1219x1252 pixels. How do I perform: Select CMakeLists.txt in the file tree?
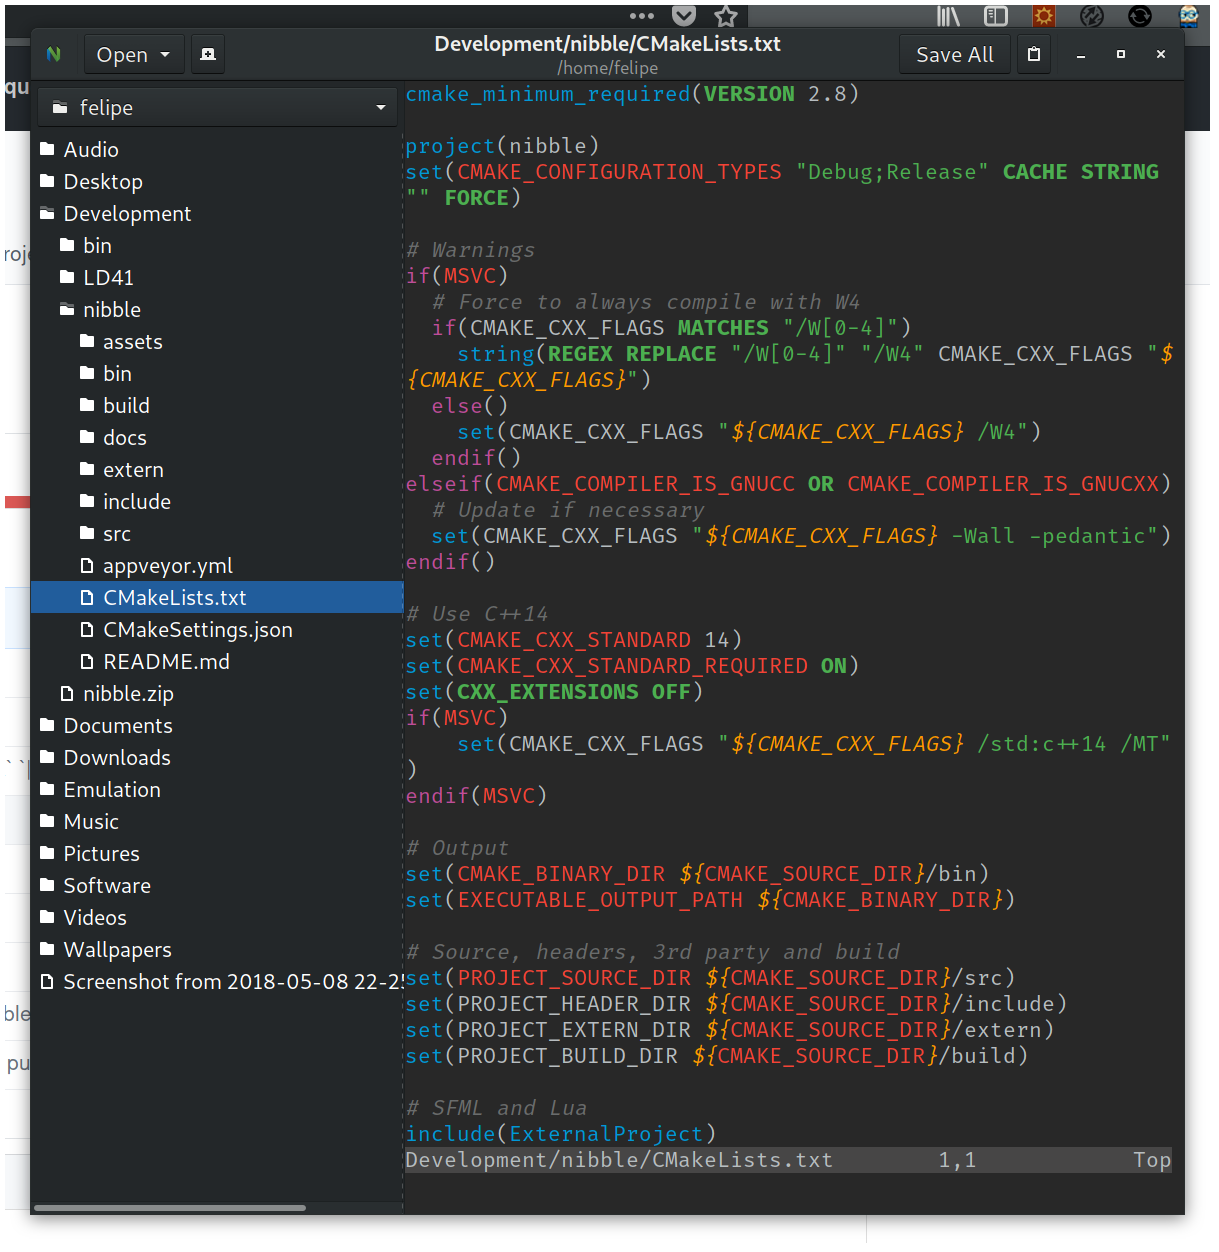pos(218,598)
